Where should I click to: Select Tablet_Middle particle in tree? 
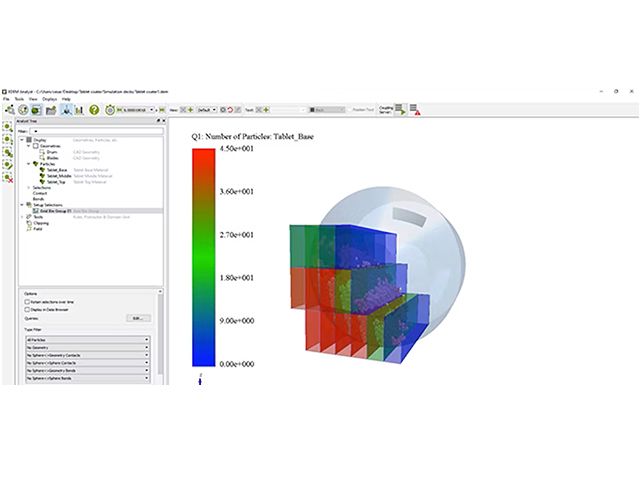pos(59,176)
